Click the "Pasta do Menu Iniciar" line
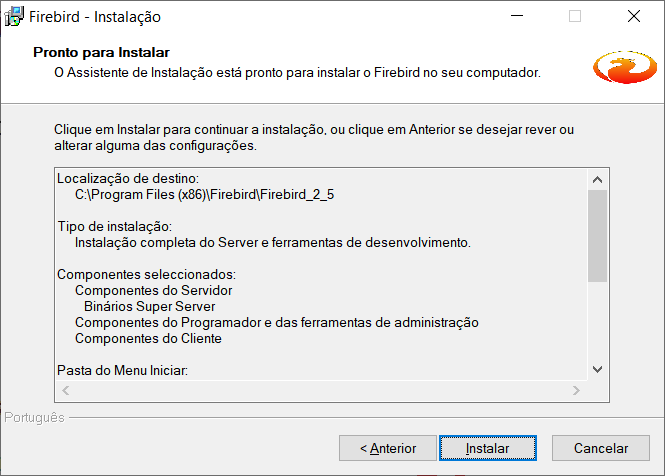665x476 pixels. [122, 370]
